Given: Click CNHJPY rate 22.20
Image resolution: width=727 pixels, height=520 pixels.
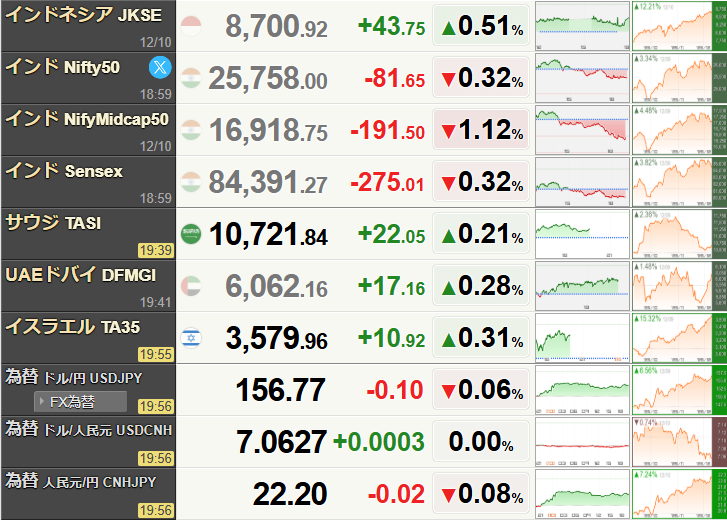Looking at the screenshot, I should [290, 494].
